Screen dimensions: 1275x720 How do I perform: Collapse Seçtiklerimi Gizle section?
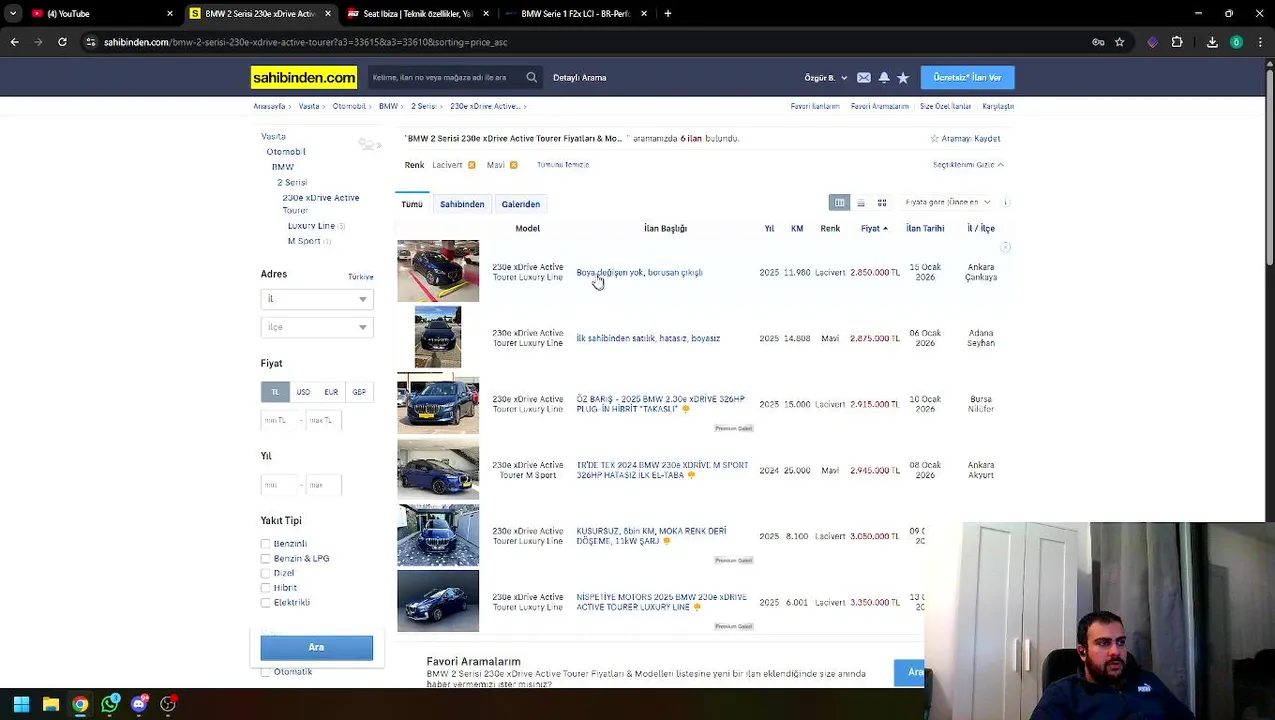pyautogui.click(x=968, y=165)
